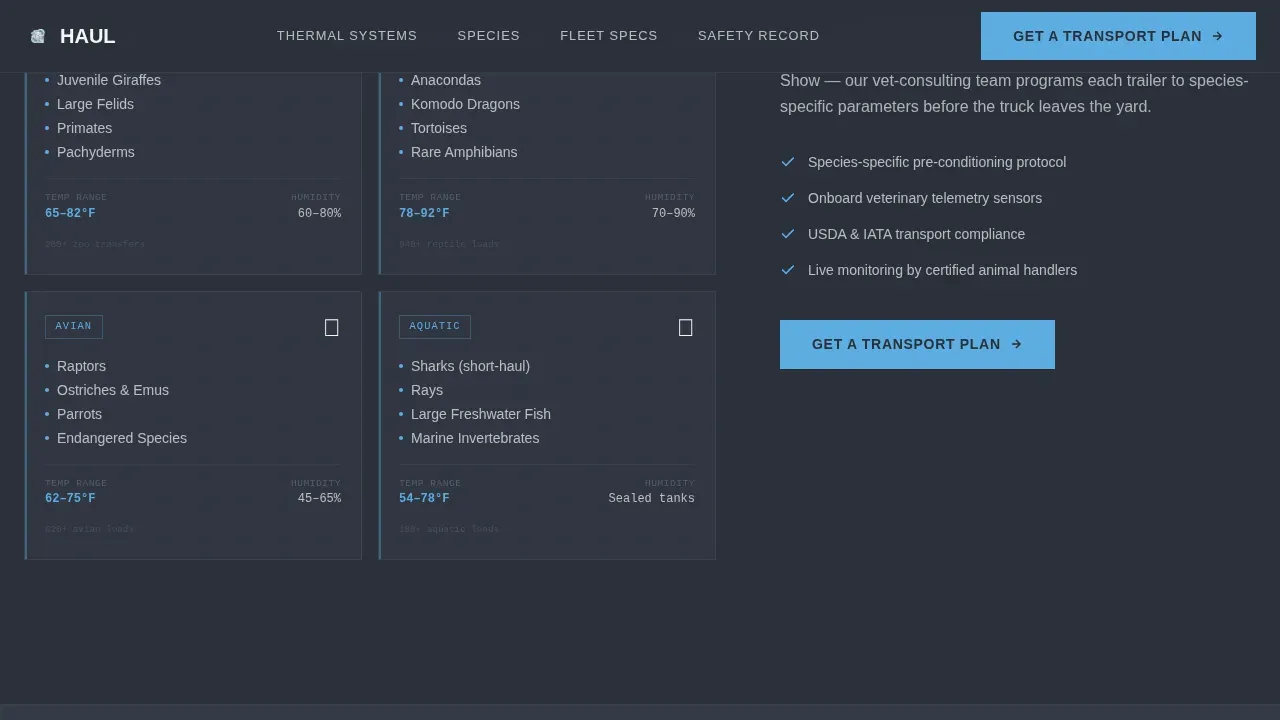
Task: Click the 54–78°F temperature value
Action: (x=424, y=499)
